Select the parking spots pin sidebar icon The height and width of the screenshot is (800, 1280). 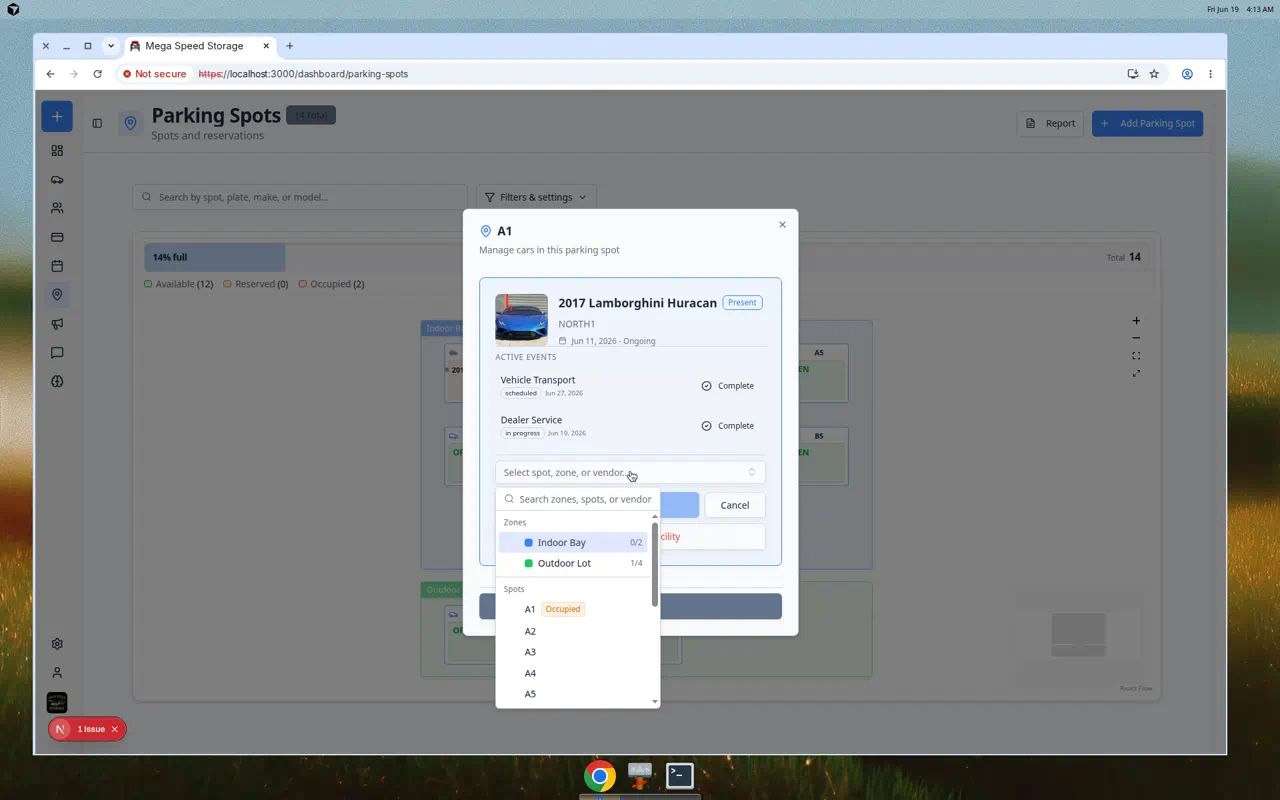(57, 295)
